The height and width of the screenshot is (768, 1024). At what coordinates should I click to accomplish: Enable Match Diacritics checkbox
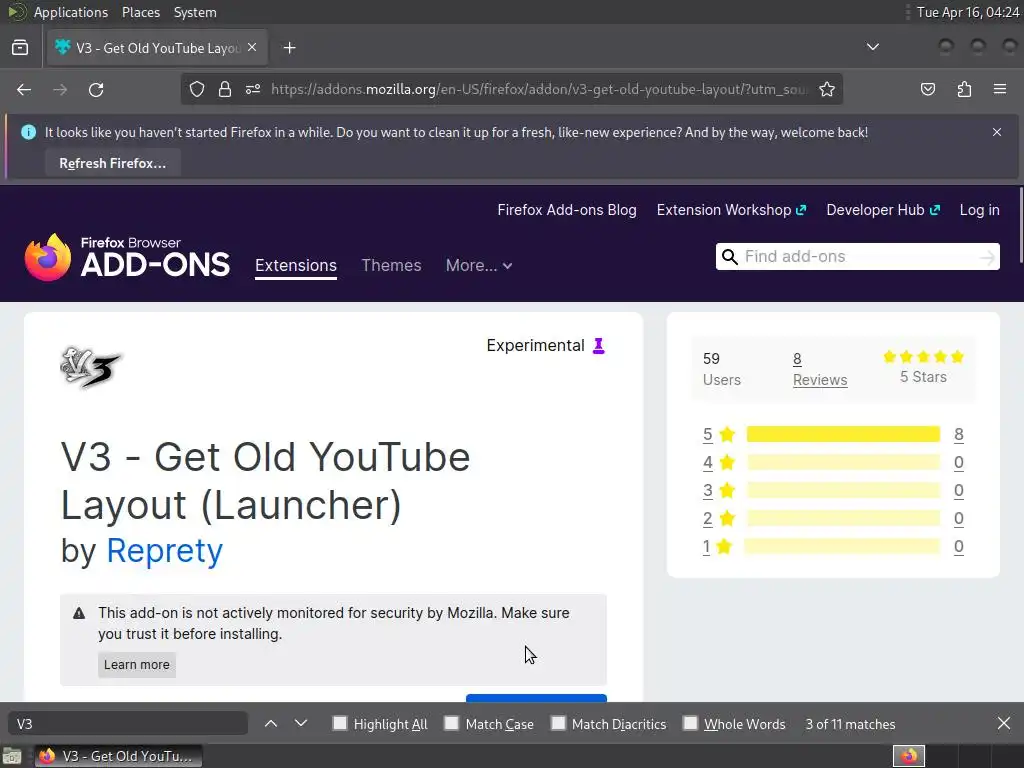[x=558, y=723]
